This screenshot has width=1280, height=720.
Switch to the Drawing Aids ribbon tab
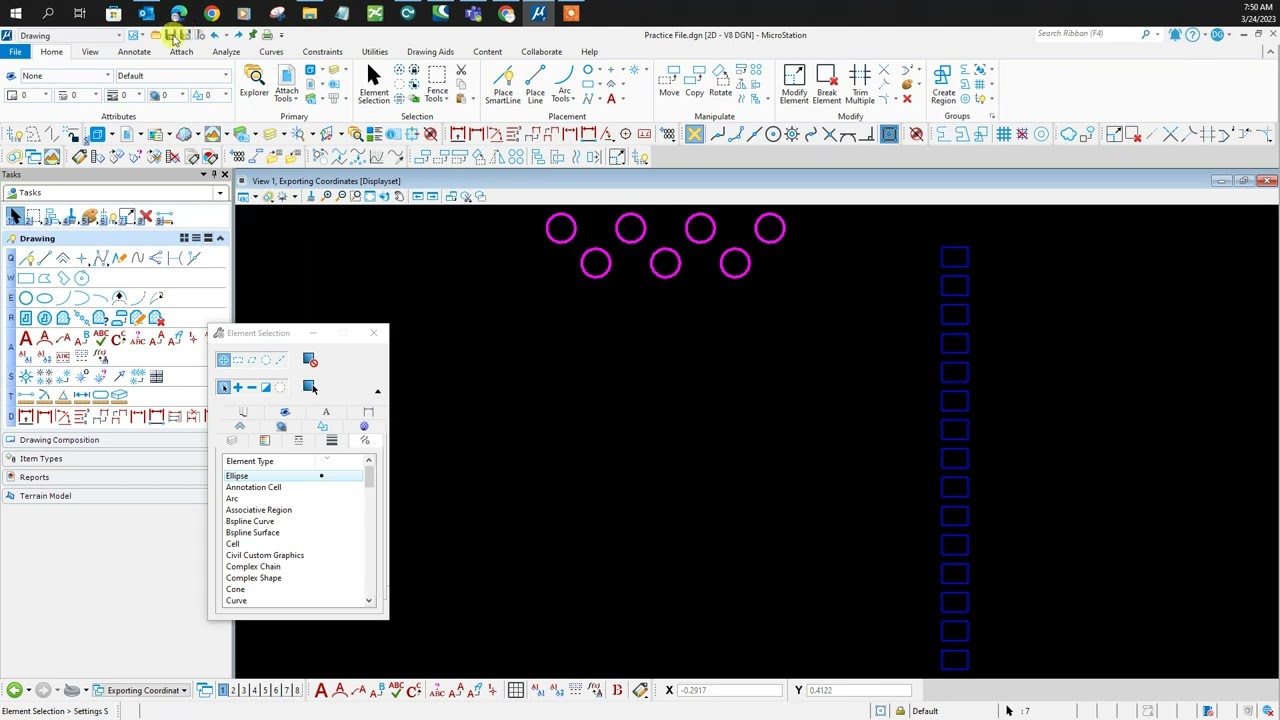pos(430,52)
